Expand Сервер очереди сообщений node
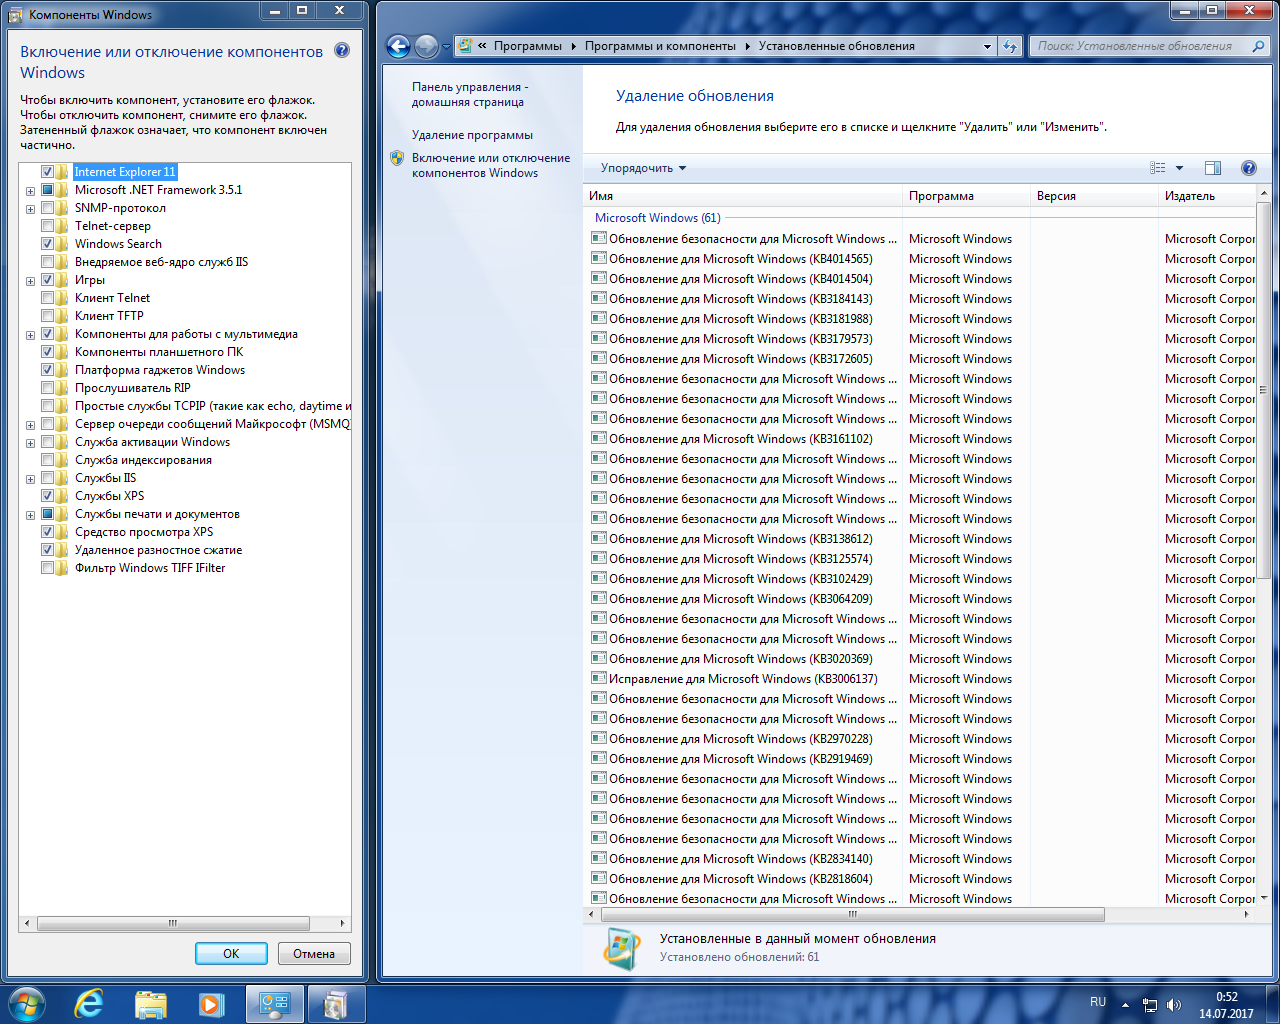 pyautogui.click(x=30, y=425)
